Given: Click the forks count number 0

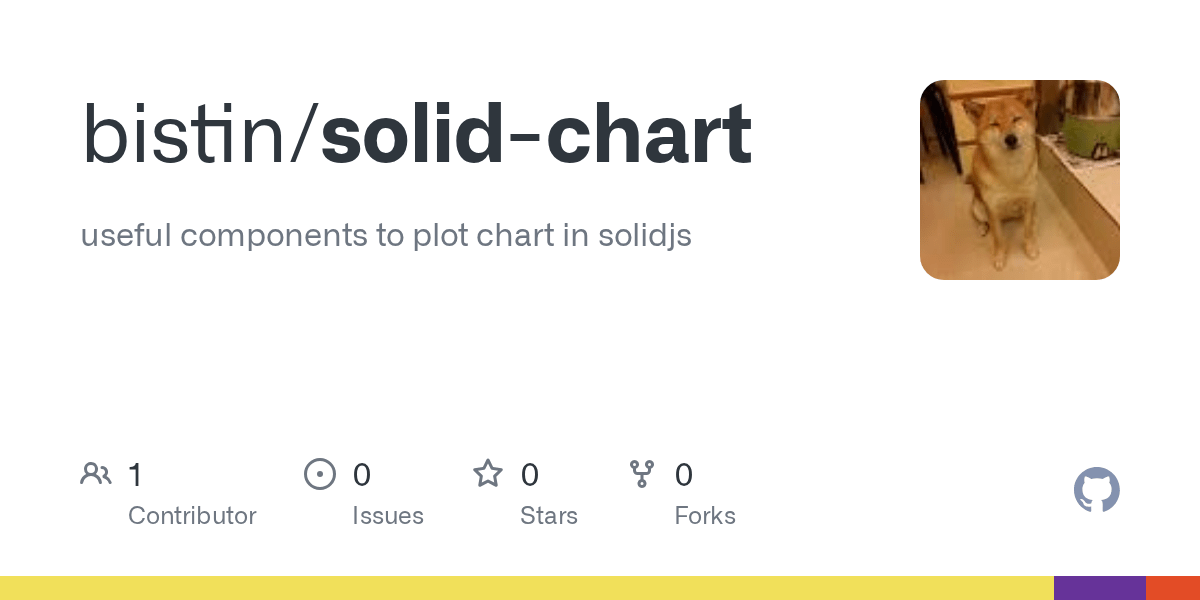Looking at the screenshot, I should coord(684,475).
